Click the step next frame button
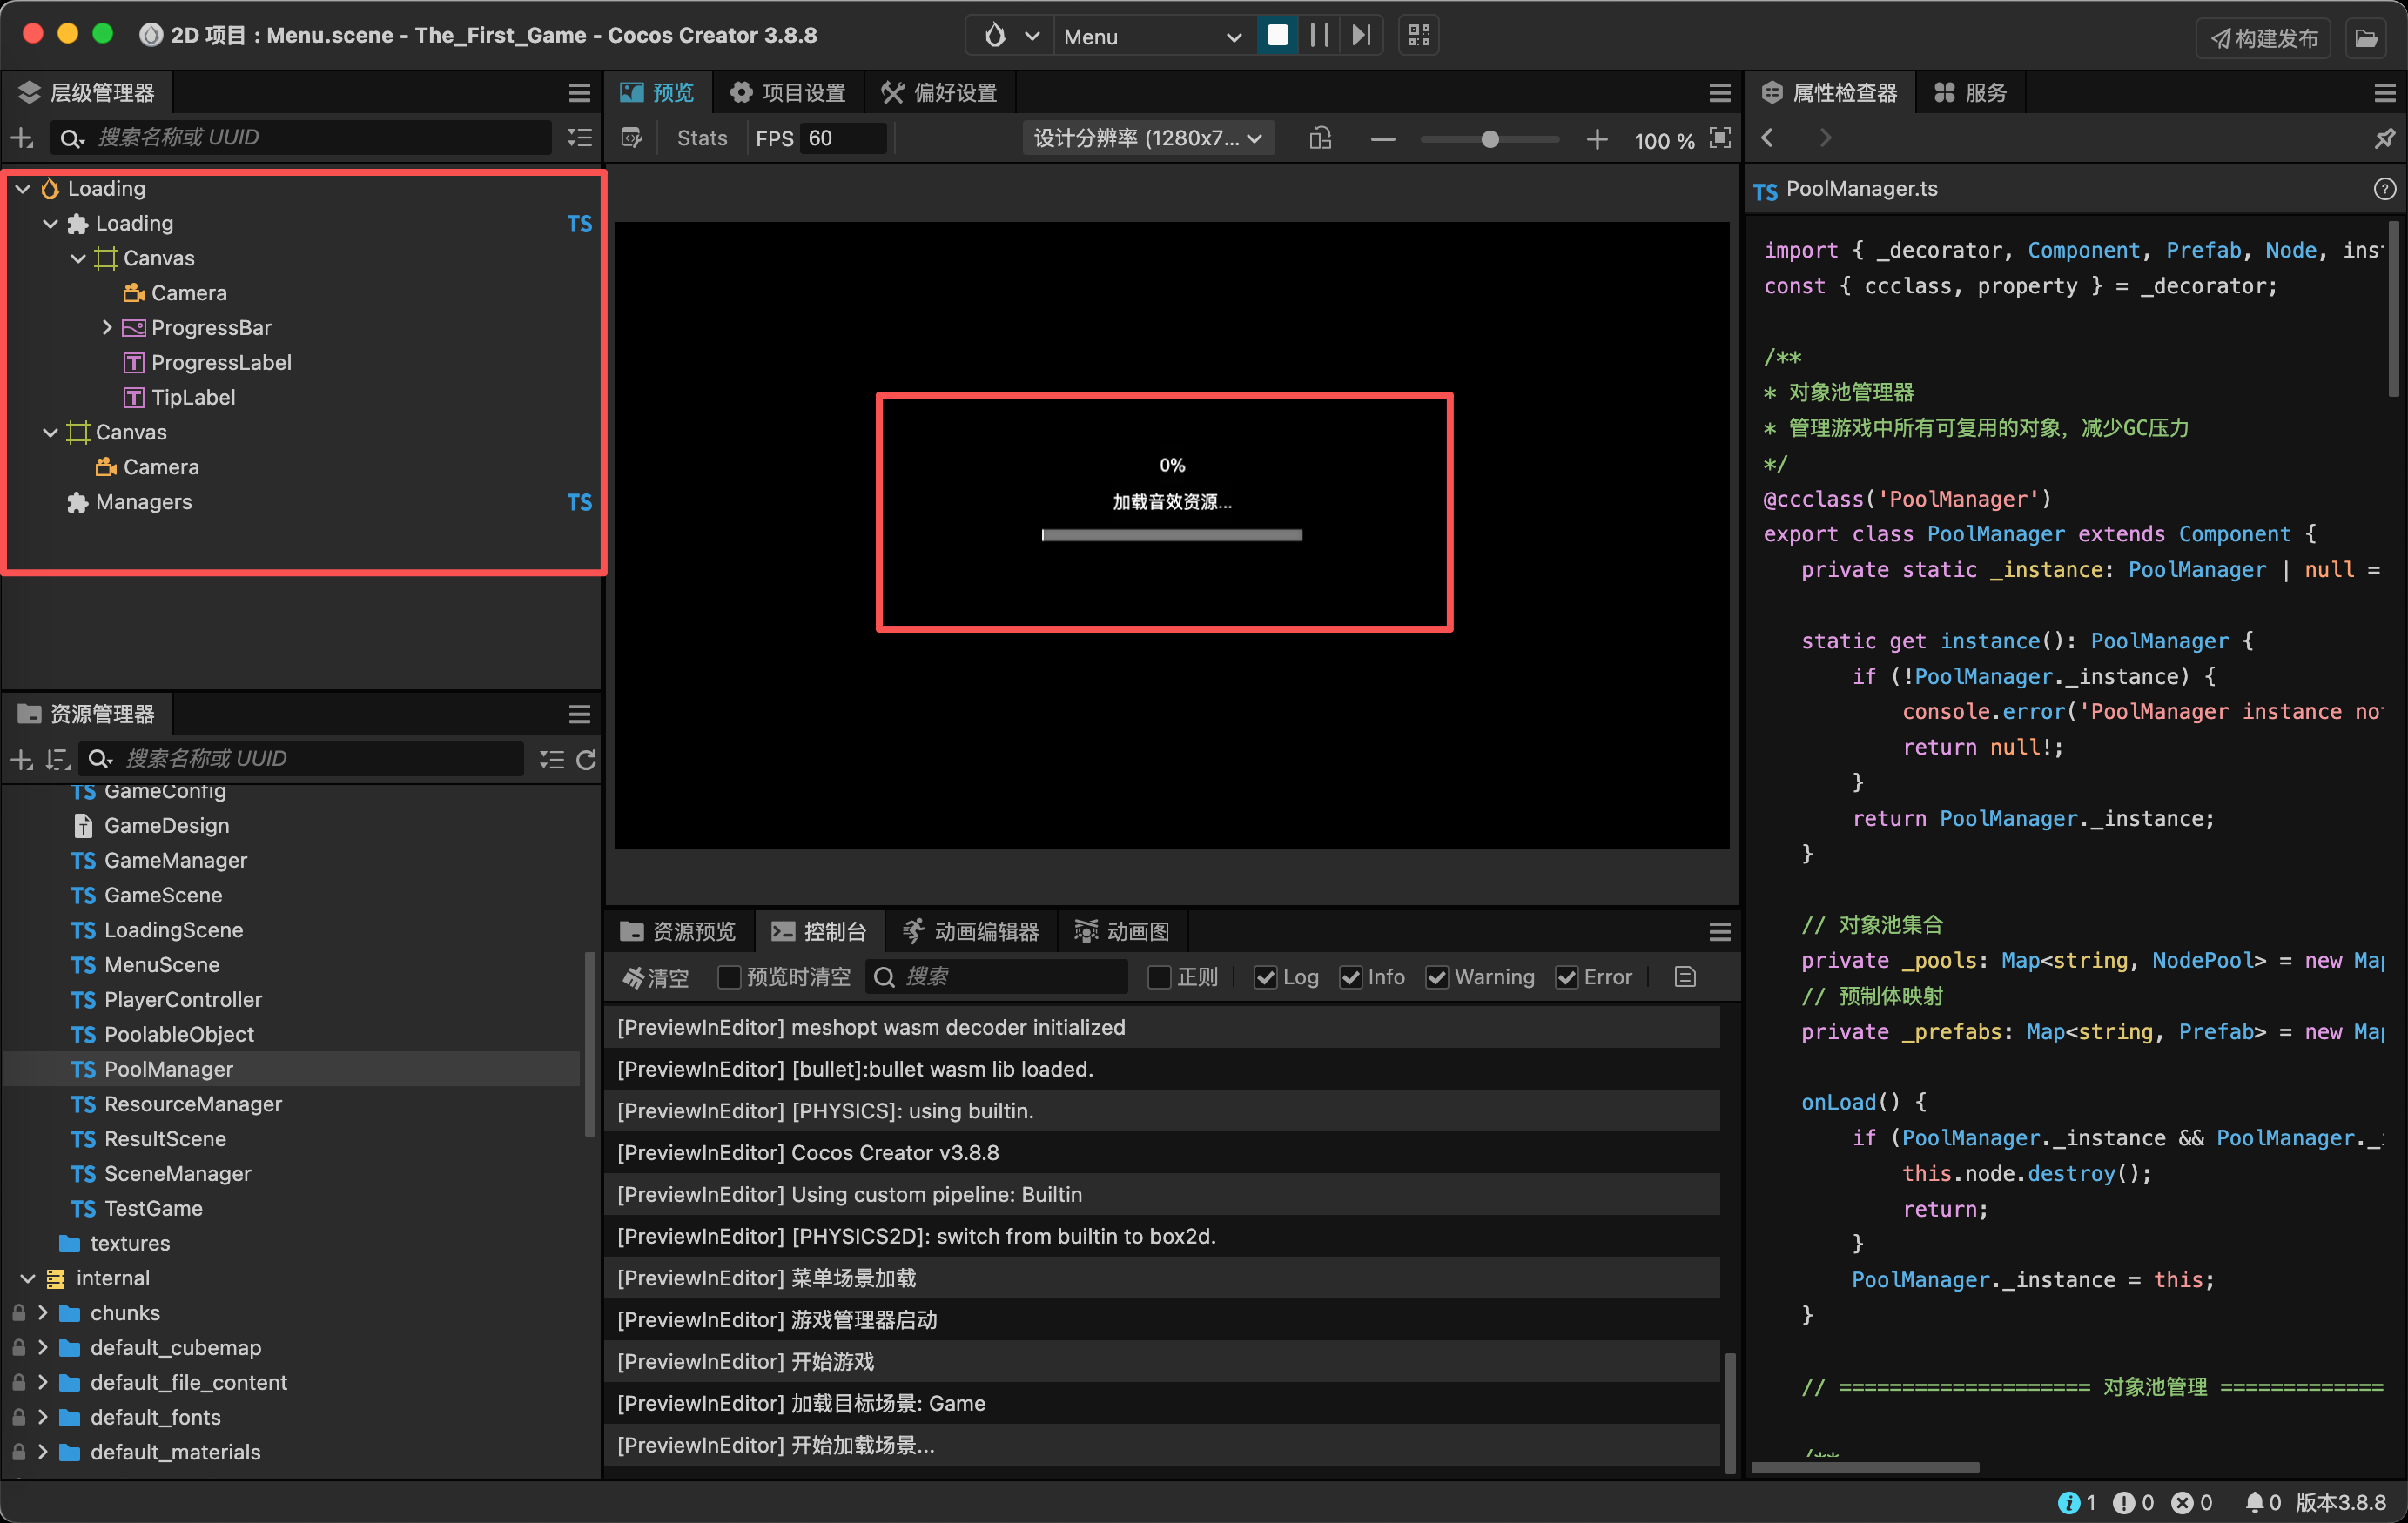 pyautogui.click(x=1361, y=36)
